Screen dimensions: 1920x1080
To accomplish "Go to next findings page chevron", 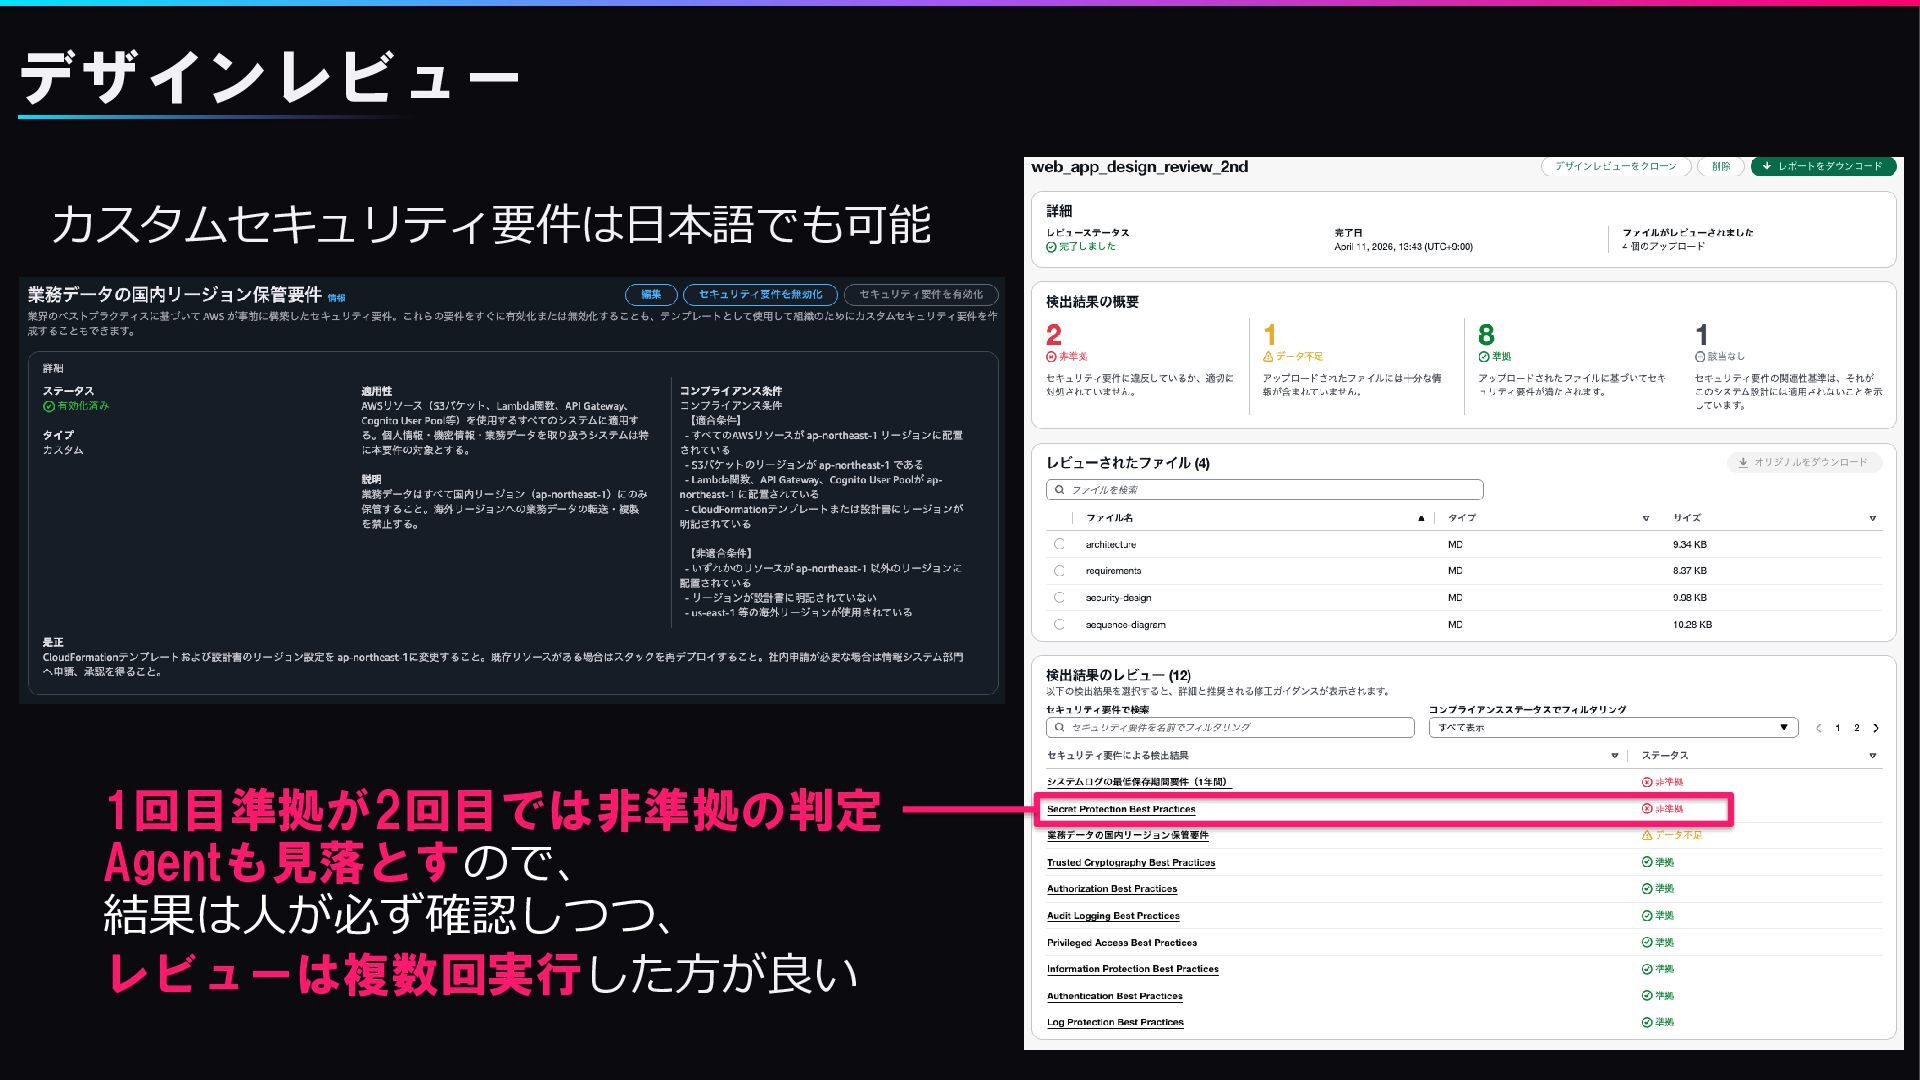I will (x=1876, y=728).
